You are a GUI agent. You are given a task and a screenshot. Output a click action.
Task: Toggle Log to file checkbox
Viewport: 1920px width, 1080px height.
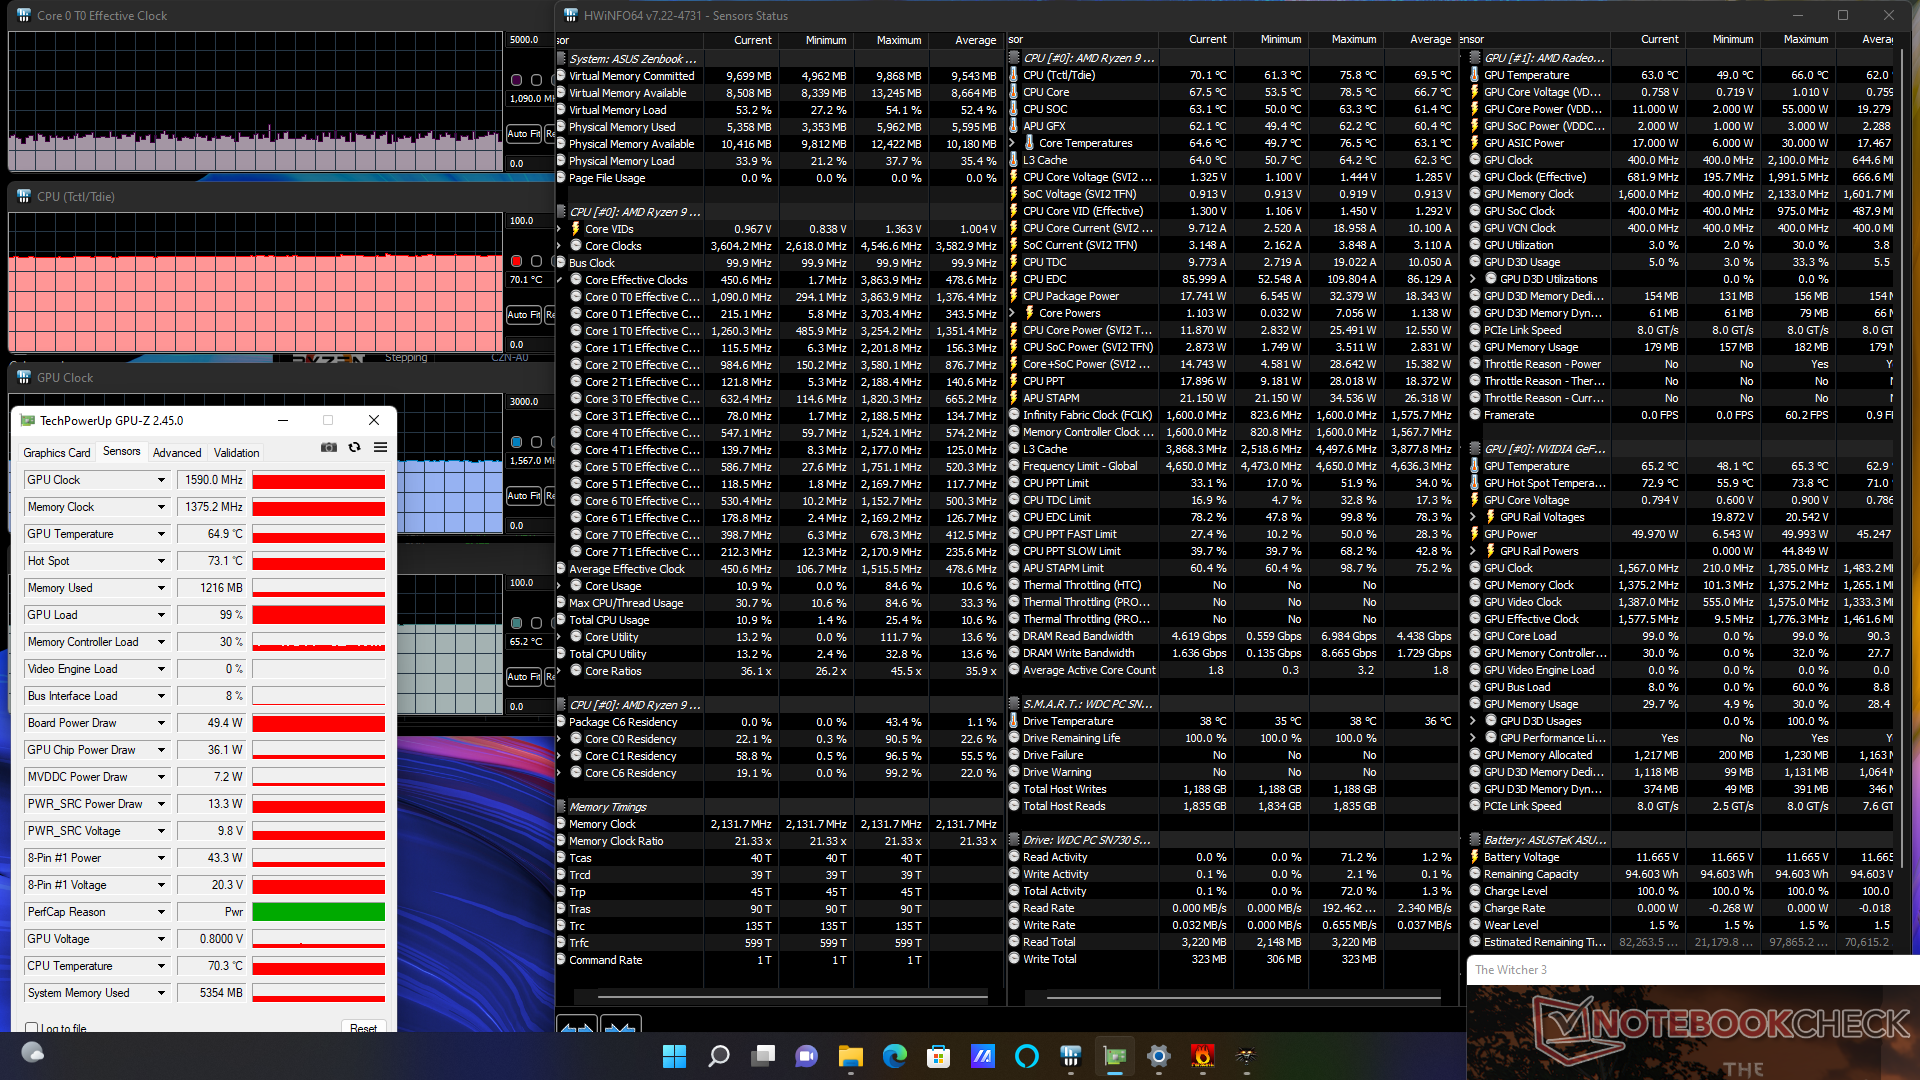(x=32, y=1028)
